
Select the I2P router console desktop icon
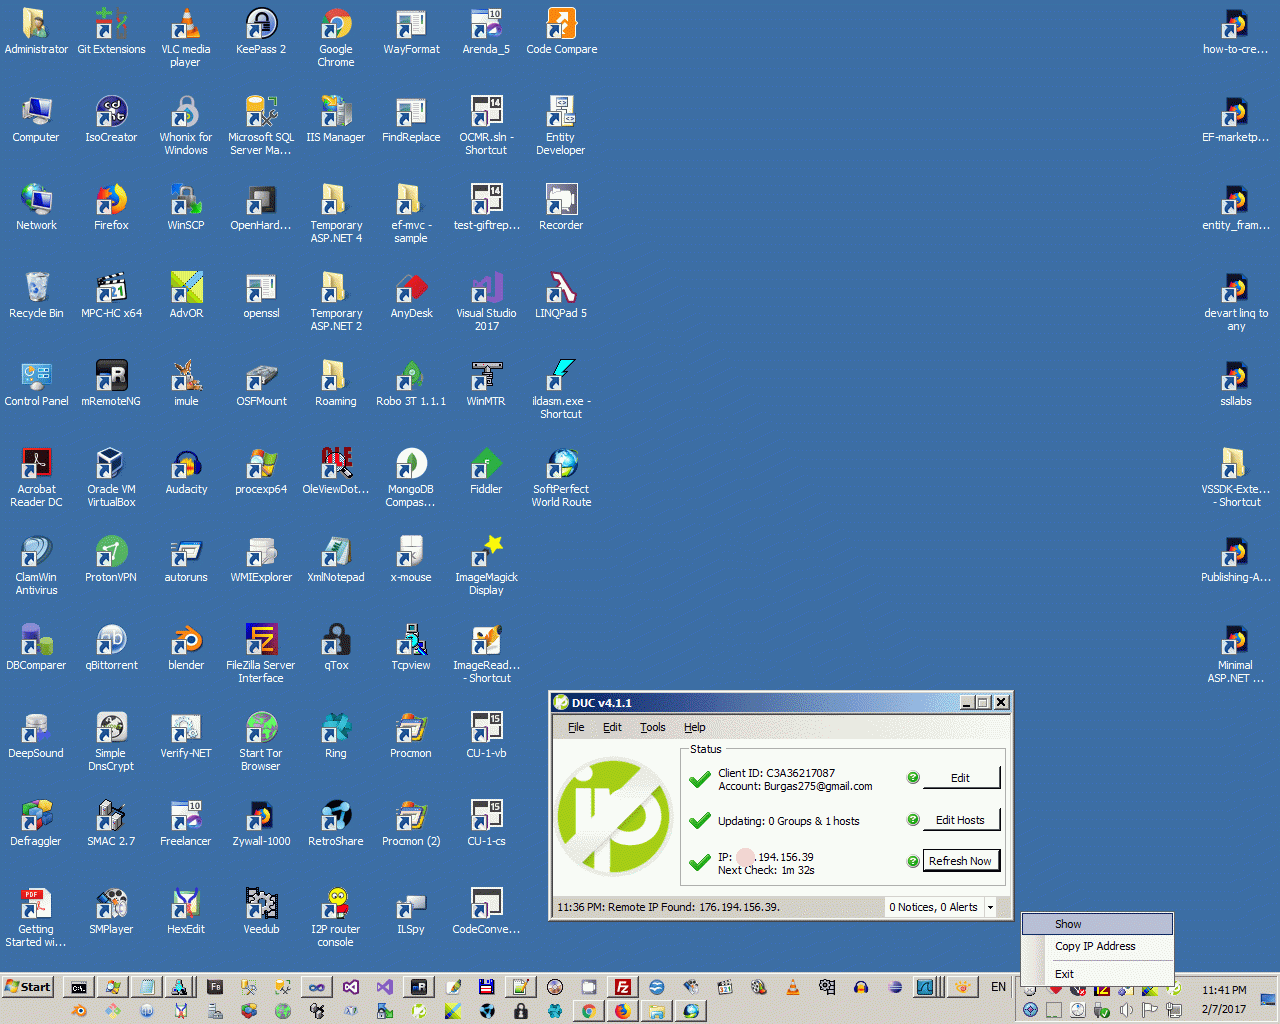[x=336, y=918]
